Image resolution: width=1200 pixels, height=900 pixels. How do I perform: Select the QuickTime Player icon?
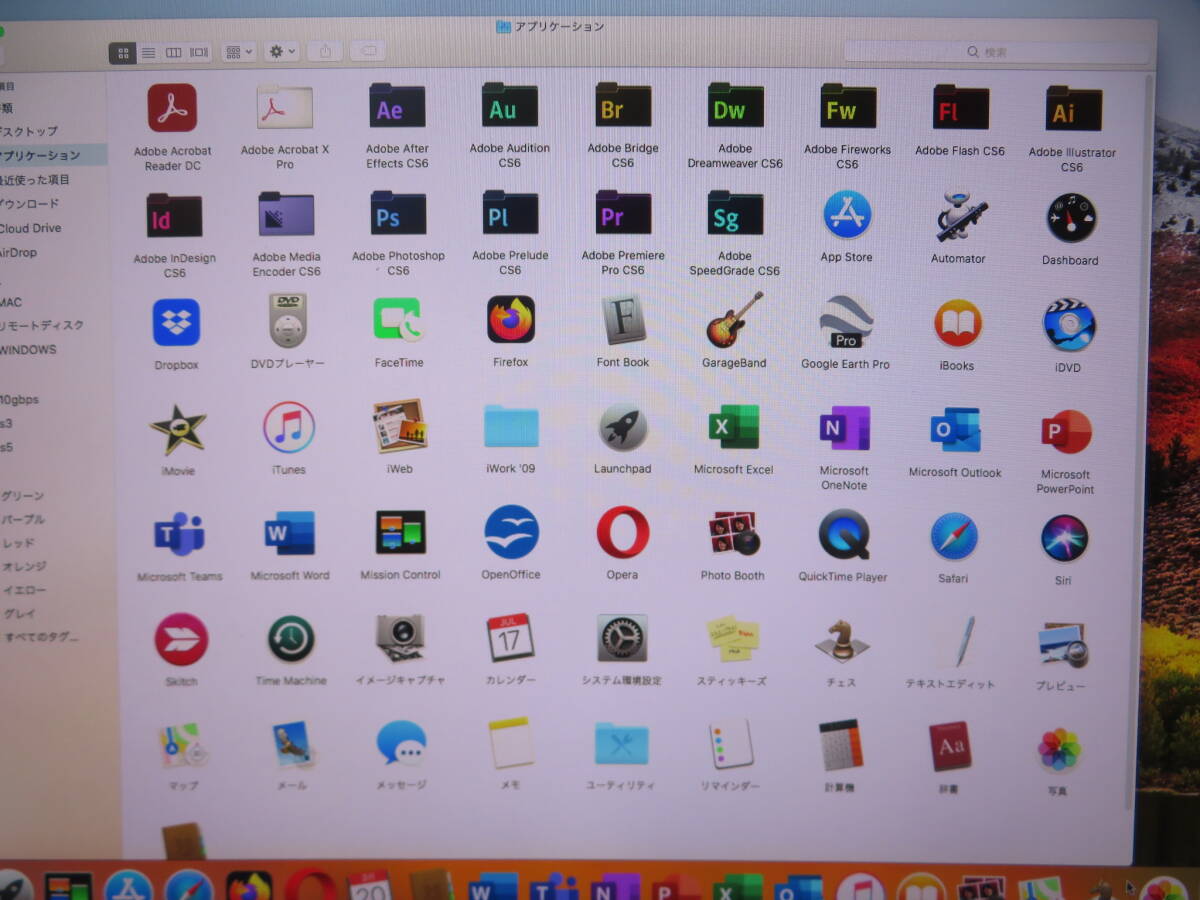coord(844,535)
